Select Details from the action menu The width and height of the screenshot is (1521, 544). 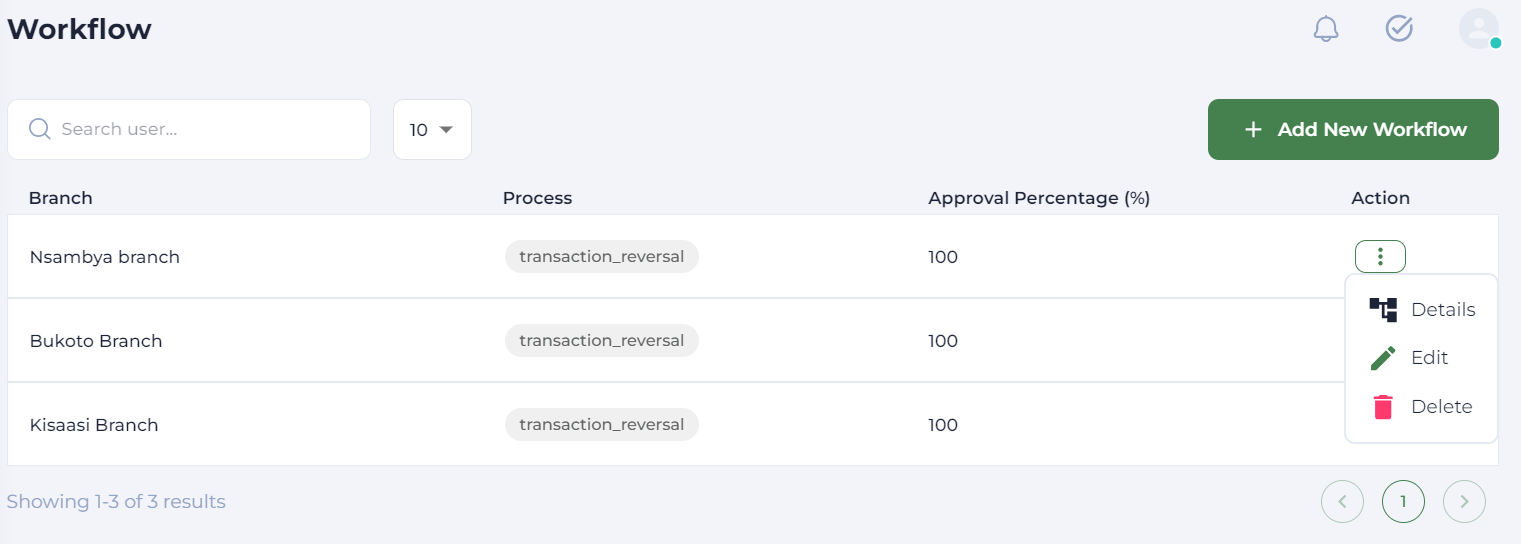click(x=1442, y=310)
